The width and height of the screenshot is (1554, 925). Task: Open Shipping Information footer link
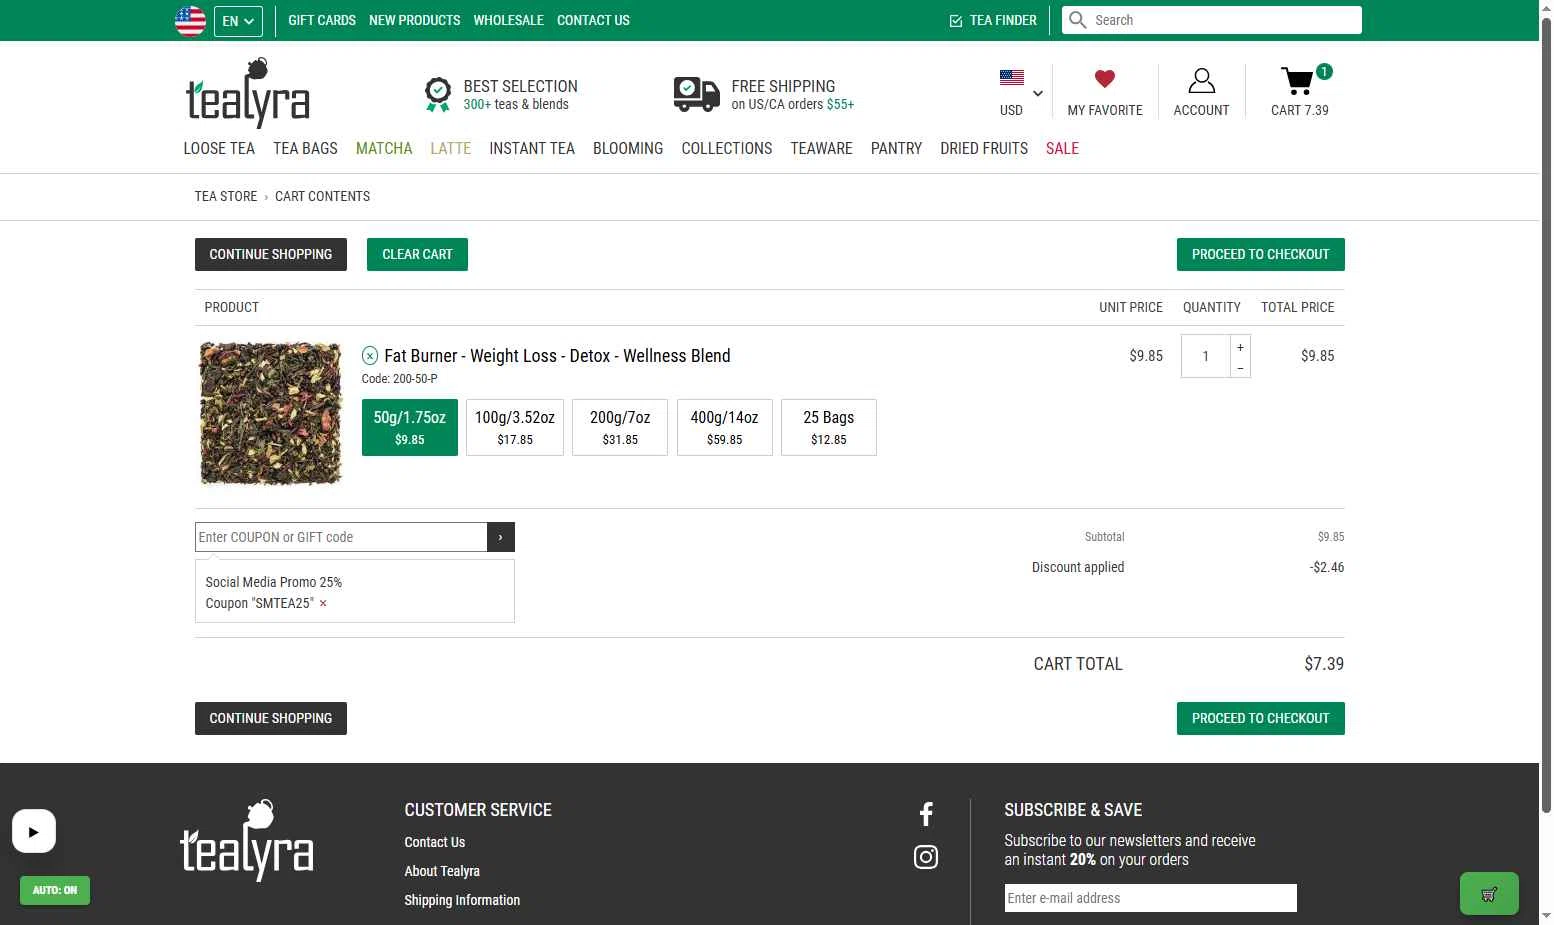pos(462,900)
